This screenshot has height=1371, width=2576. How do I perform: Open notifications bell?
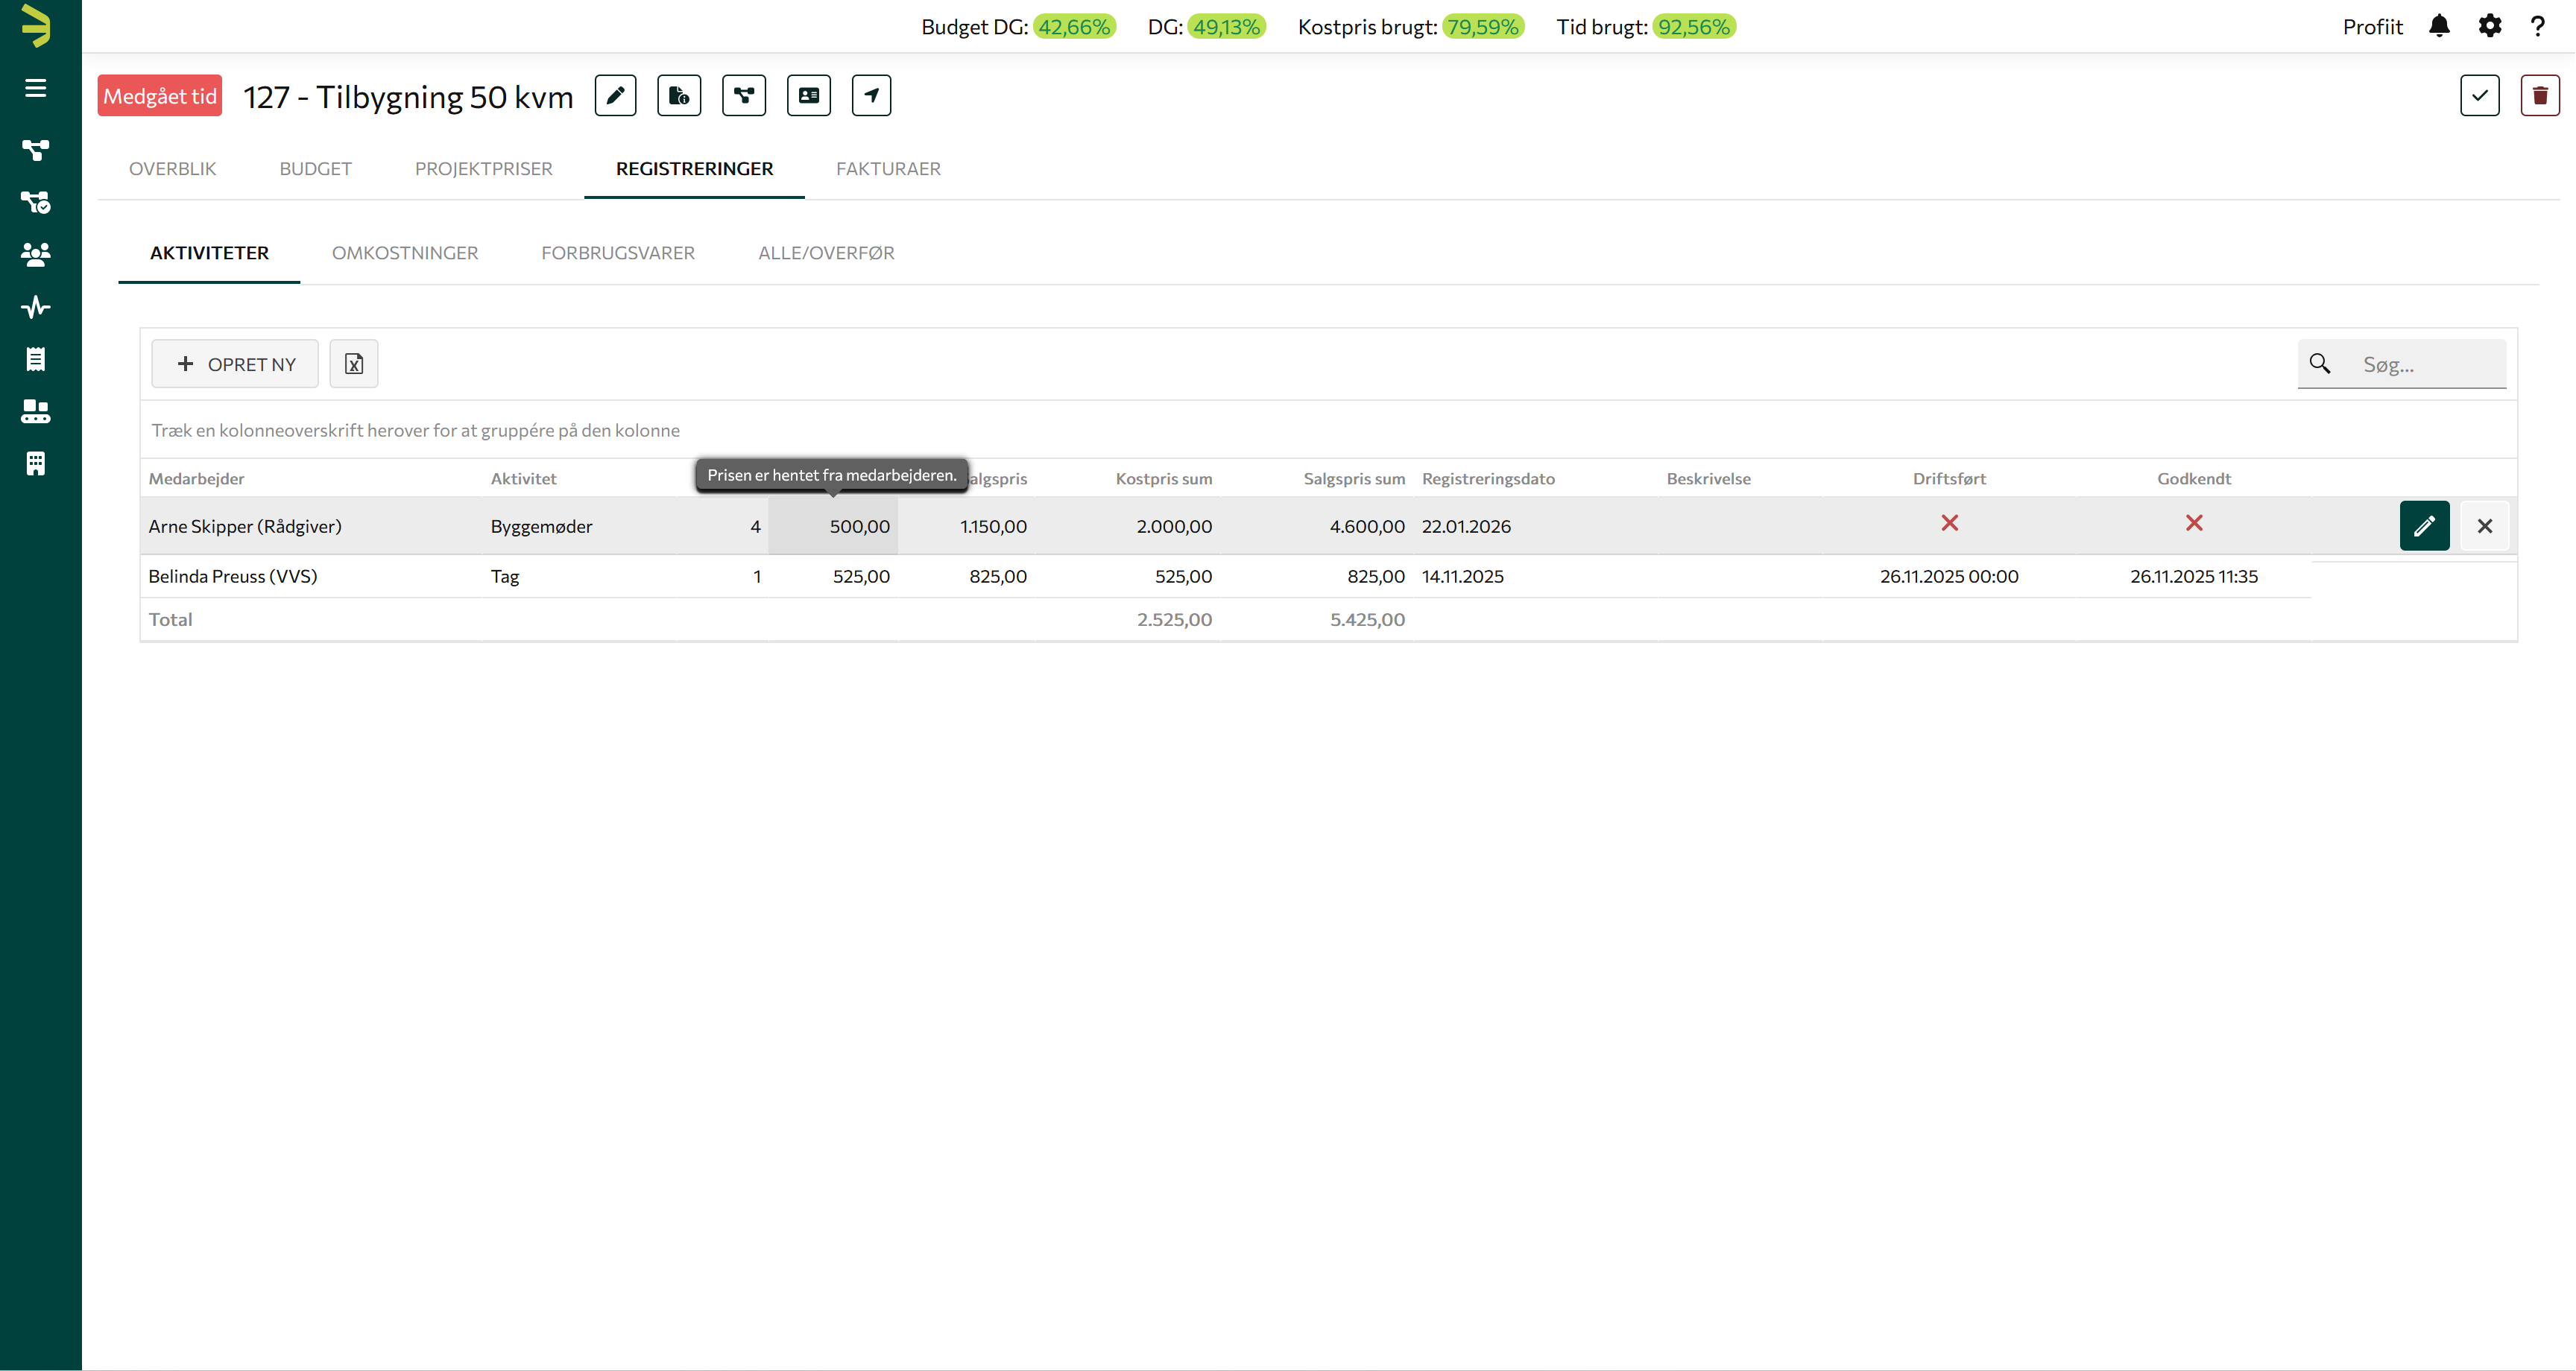[x=2439, y=27]
